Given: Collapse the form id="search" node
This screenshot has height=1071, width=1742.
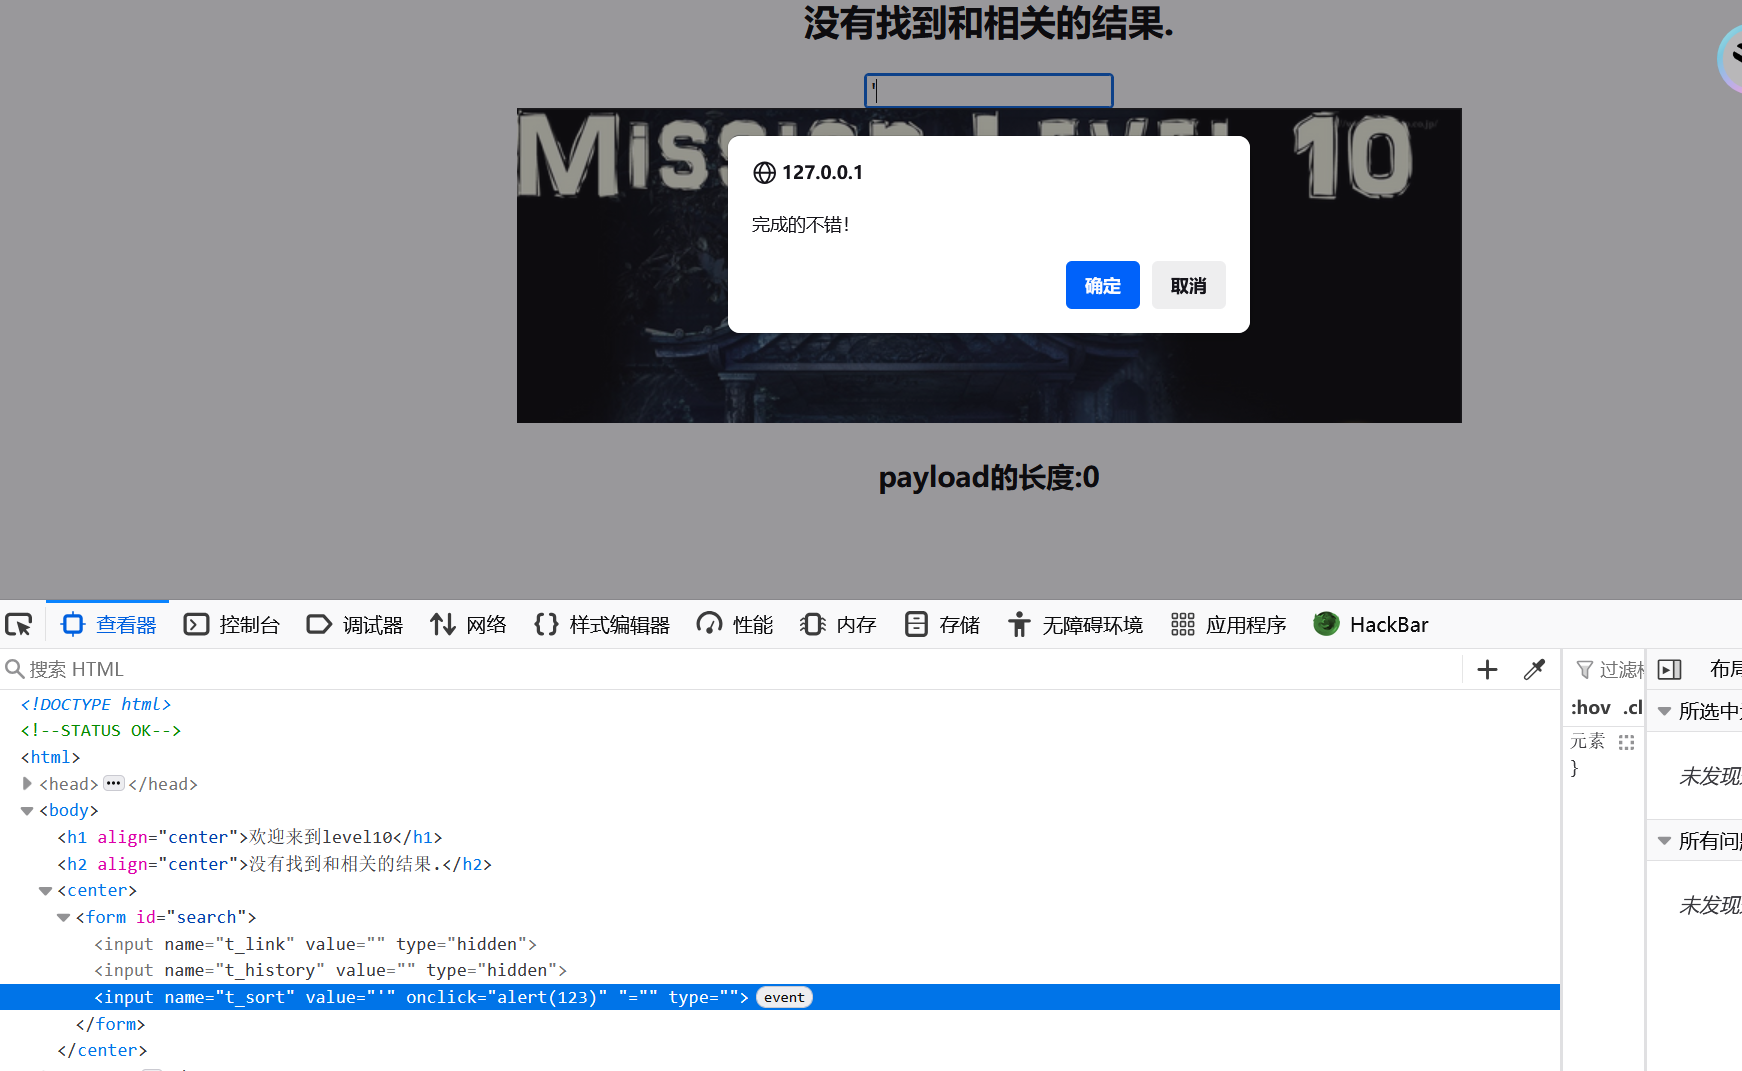Looking at the screenshot, I should (x=64, y=917).
